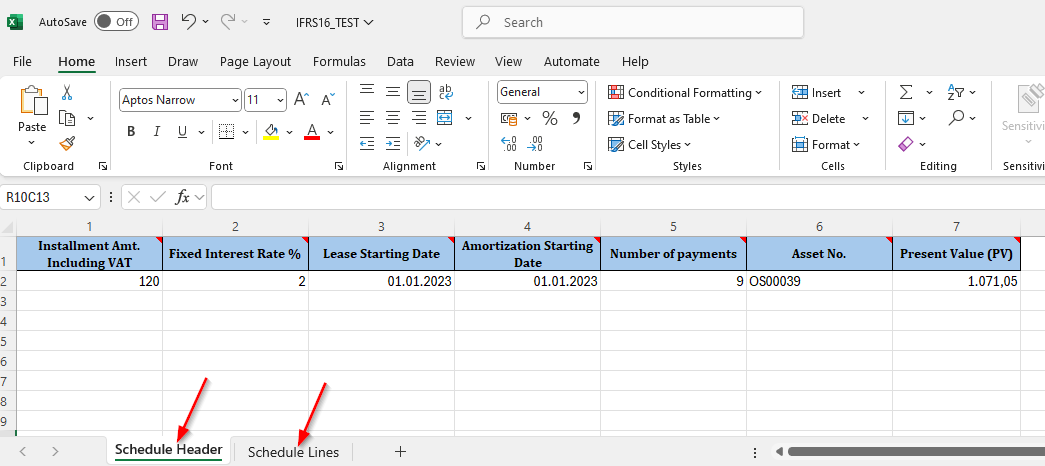
Task: Click the Paste clipboard icon
Action: (x=33, y=100)
